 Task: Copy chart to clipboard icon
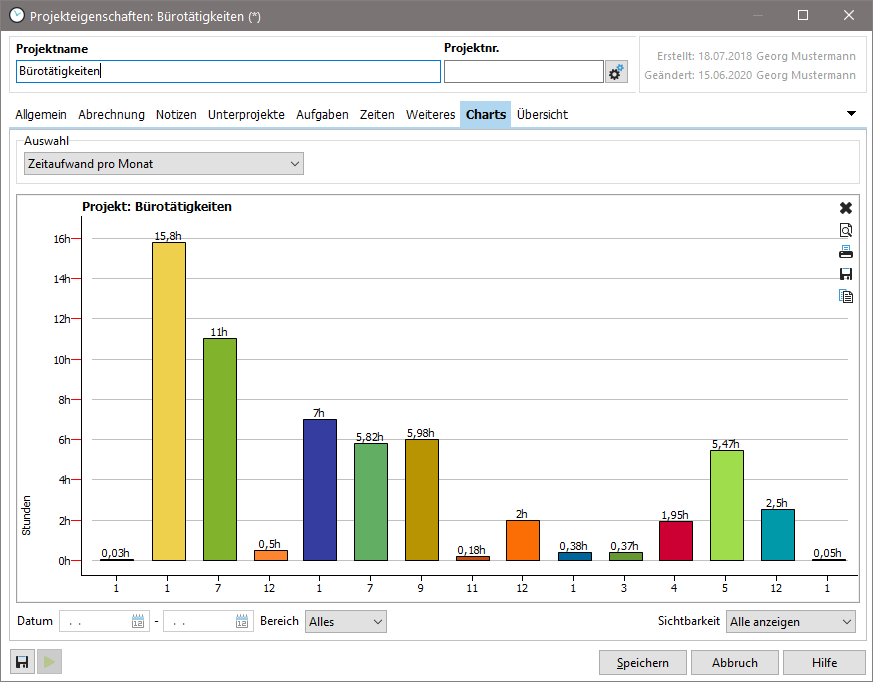[x=845, y=296]
